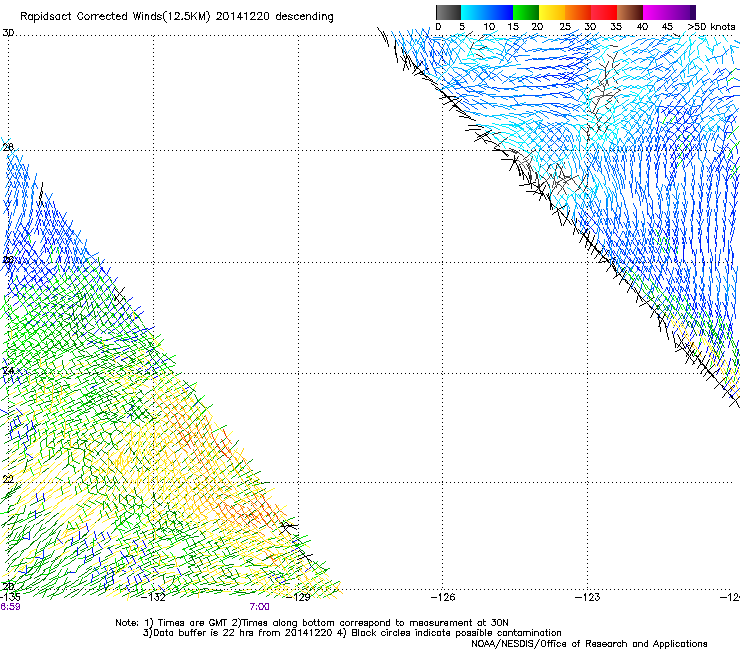Image resolution: width=740 pixels, height=650 pixels.
Task: Click the longitude label "-132"
Action: (x=153, y=597)
